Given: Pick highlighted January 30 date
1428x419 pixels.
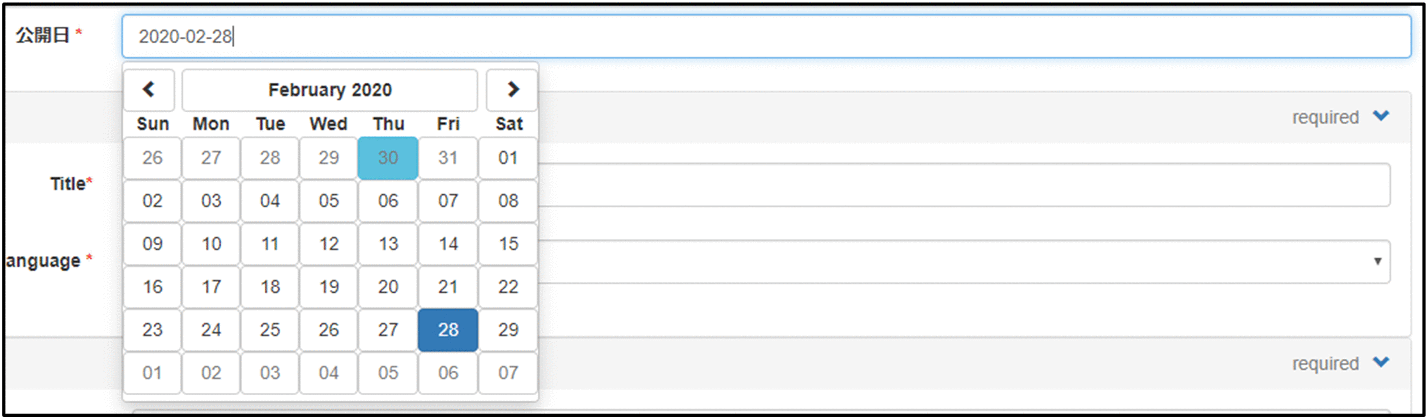Looking at the screenshot, I should point(388,158).
